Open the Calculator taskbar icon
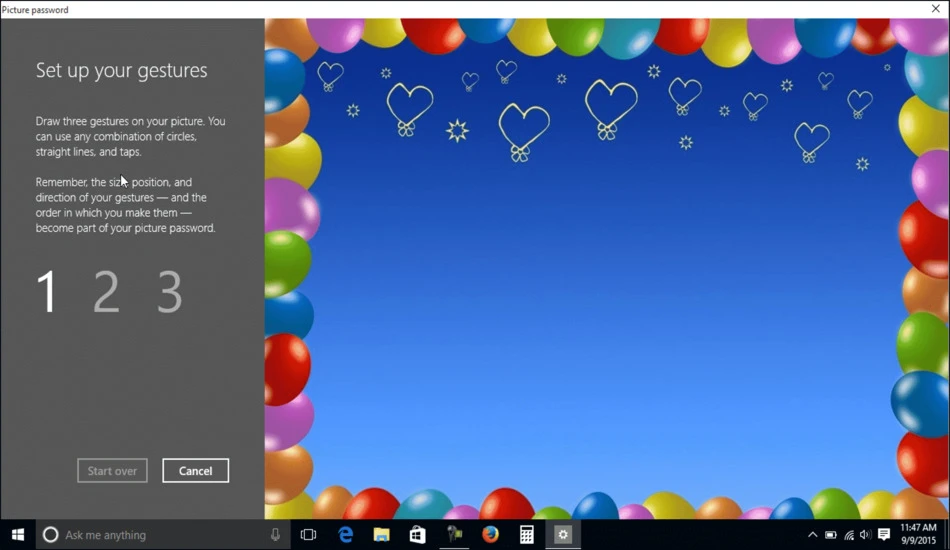 pos(526,535)
